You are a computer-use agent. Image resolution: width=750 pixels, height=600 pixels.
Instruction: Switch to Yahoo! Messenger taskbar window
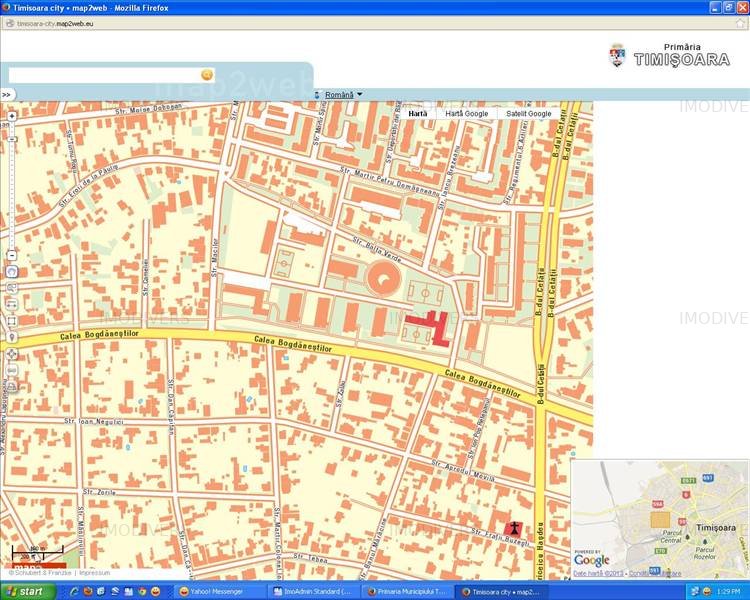click(x=216, y=591)
